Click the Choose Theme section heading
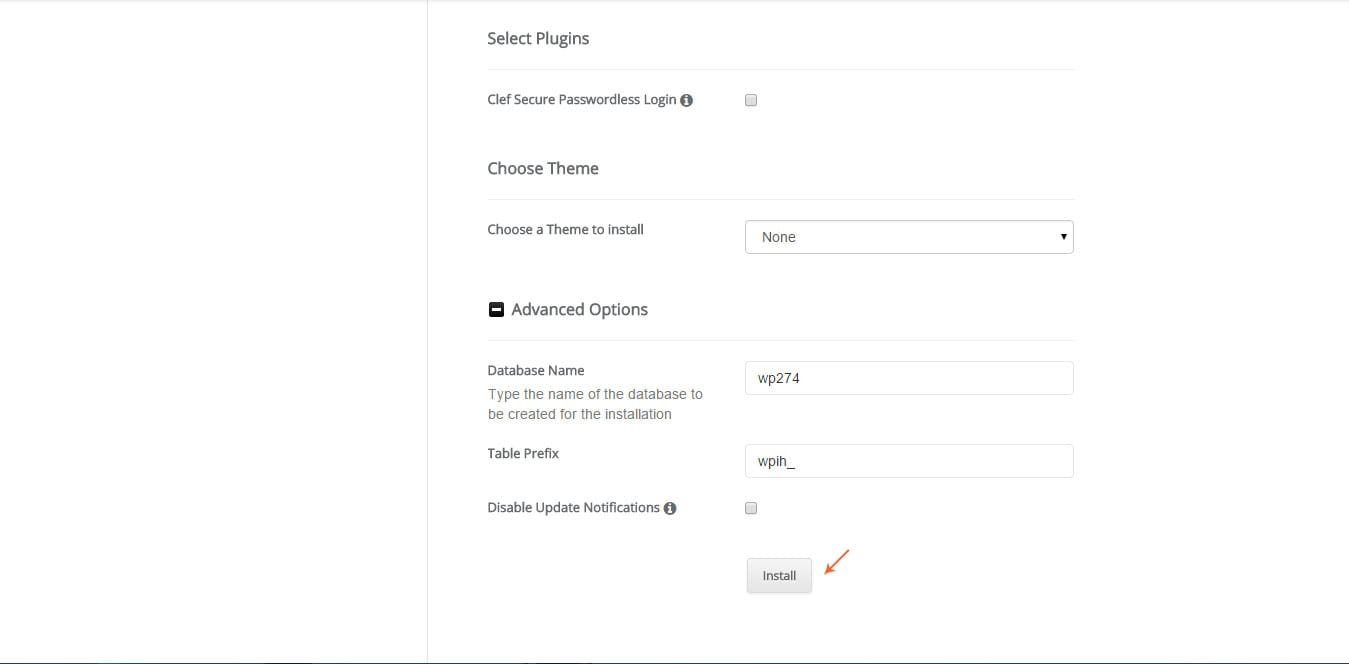 [543, 169]
